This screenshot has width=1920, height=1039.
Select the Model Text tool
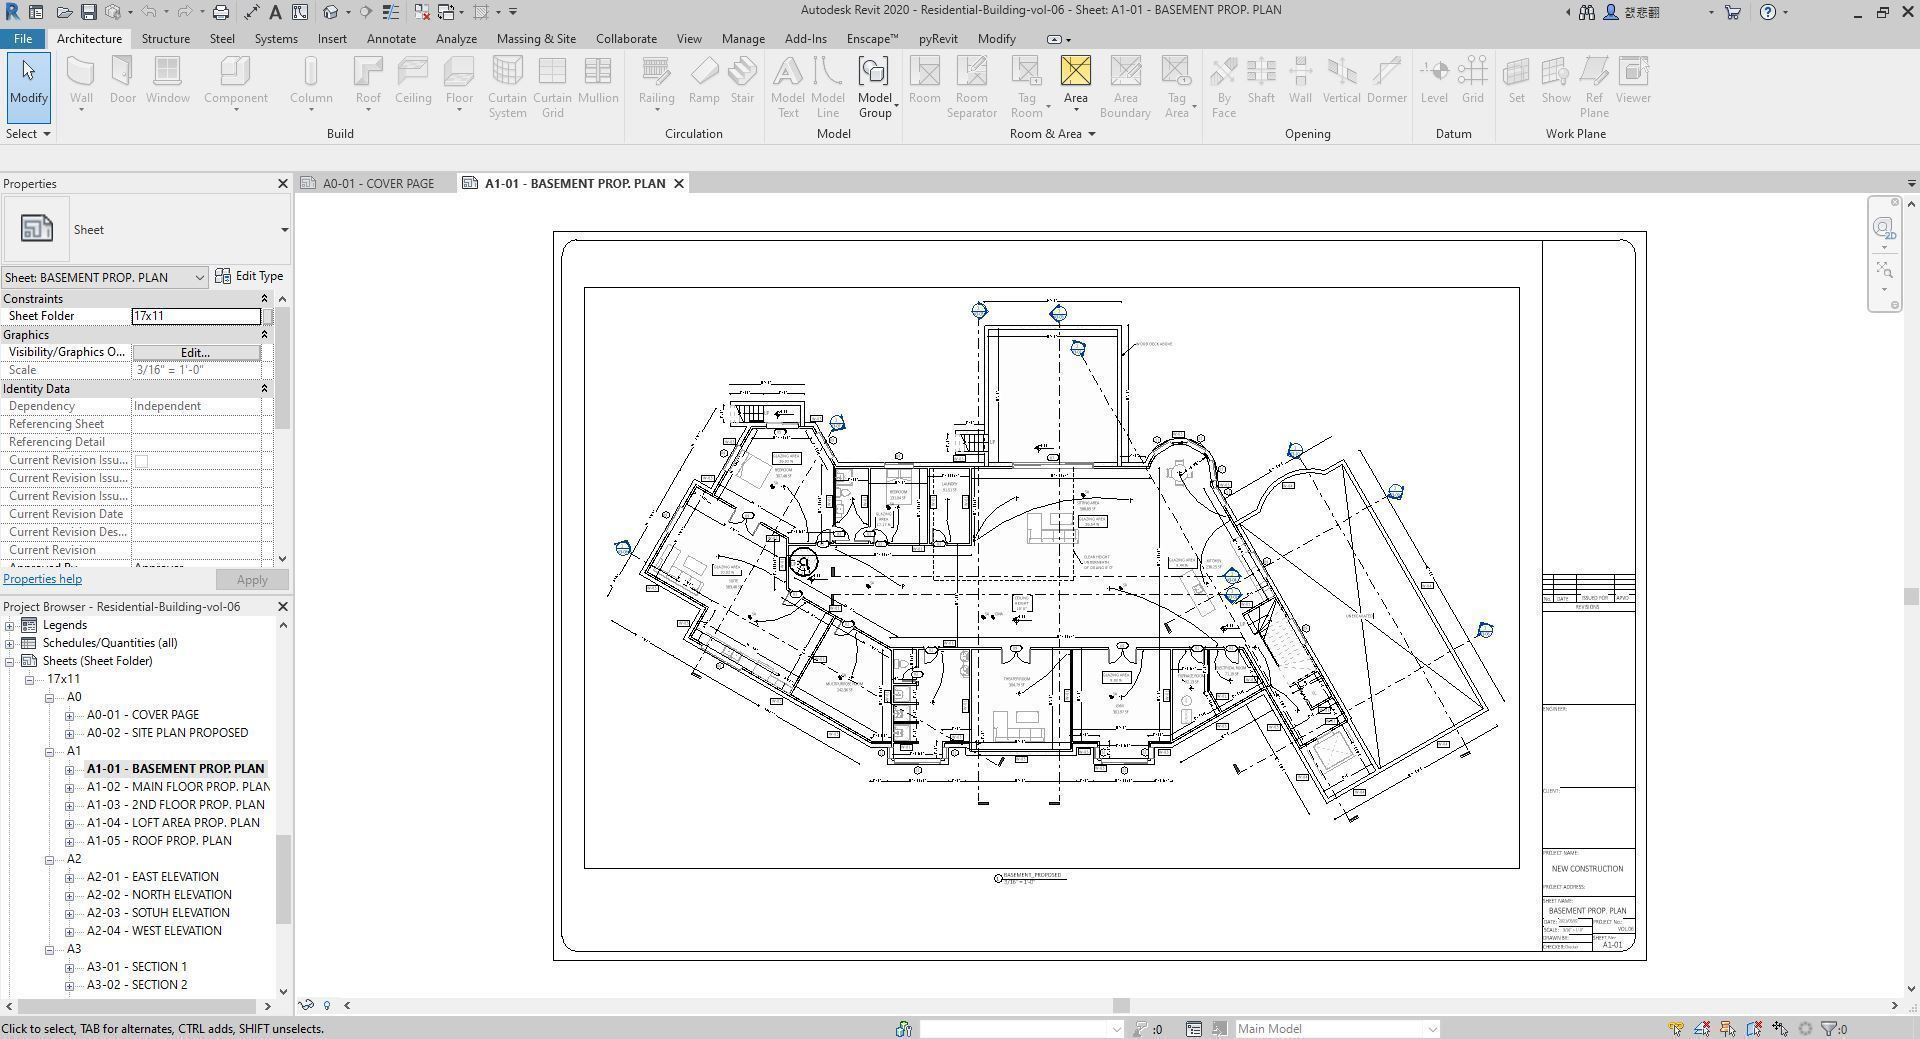[788, 87]
